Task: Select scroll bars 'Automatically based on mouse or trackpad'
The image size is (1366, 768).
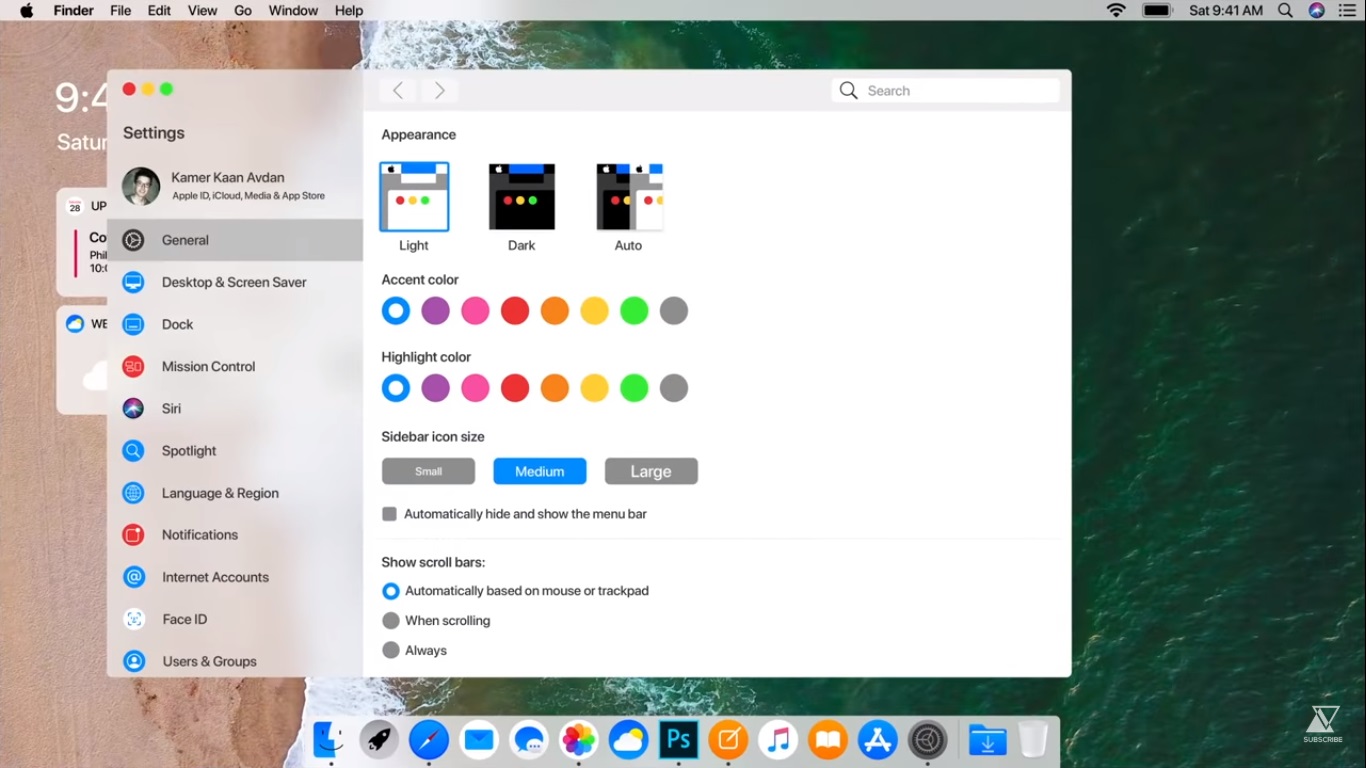Action: (391, 591)
